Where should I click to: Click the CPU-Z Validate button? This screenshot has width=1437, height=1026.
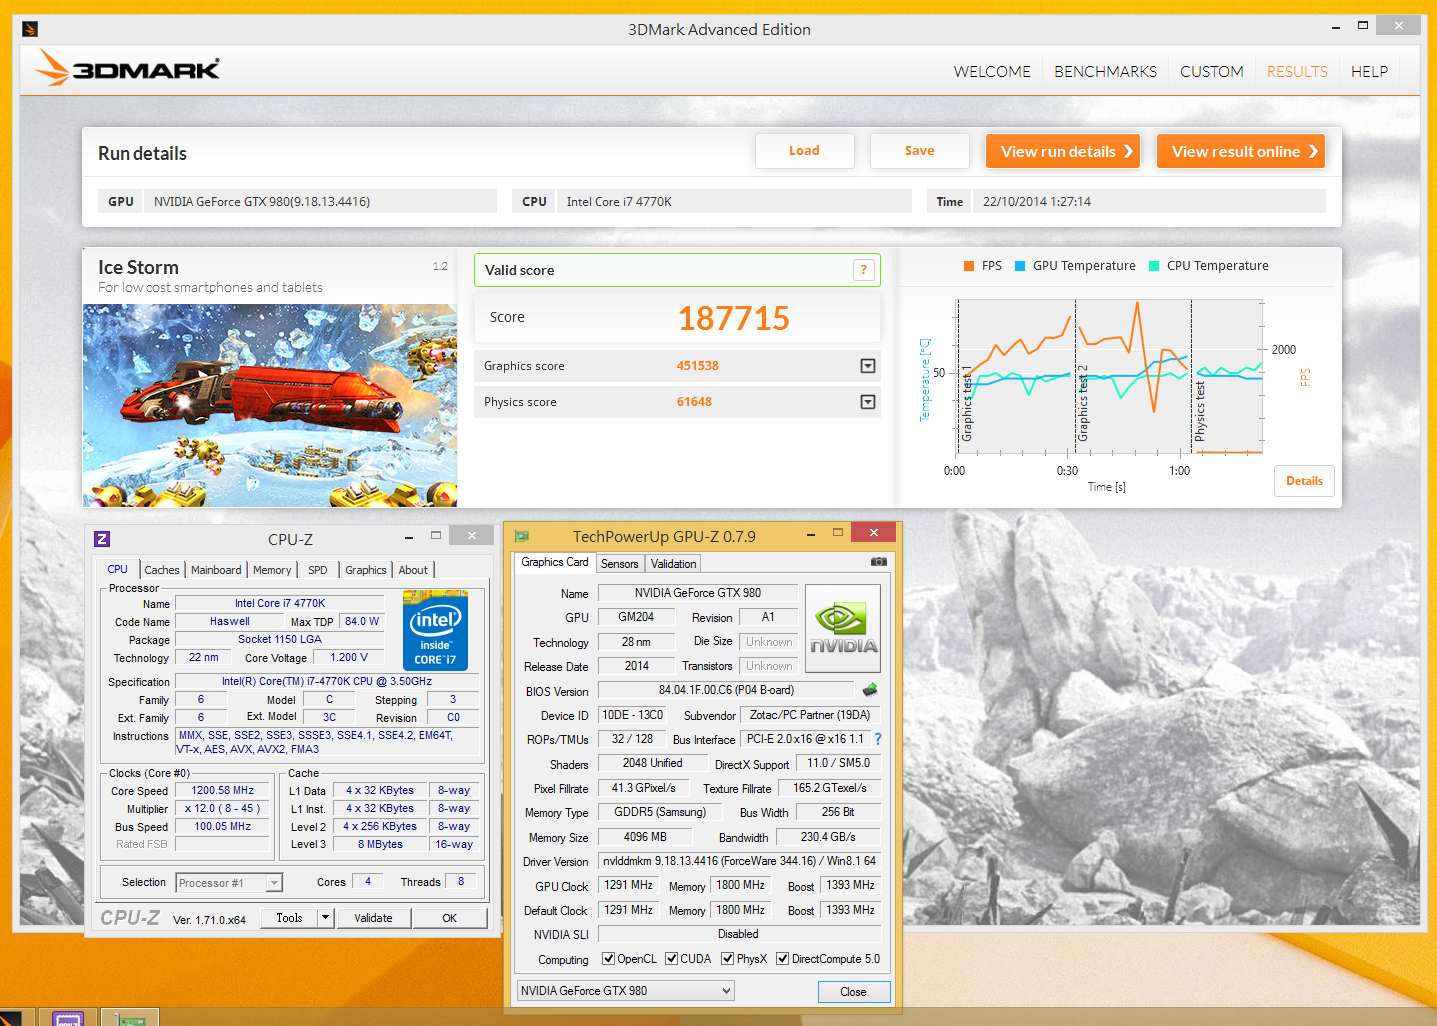coord(373,918)
